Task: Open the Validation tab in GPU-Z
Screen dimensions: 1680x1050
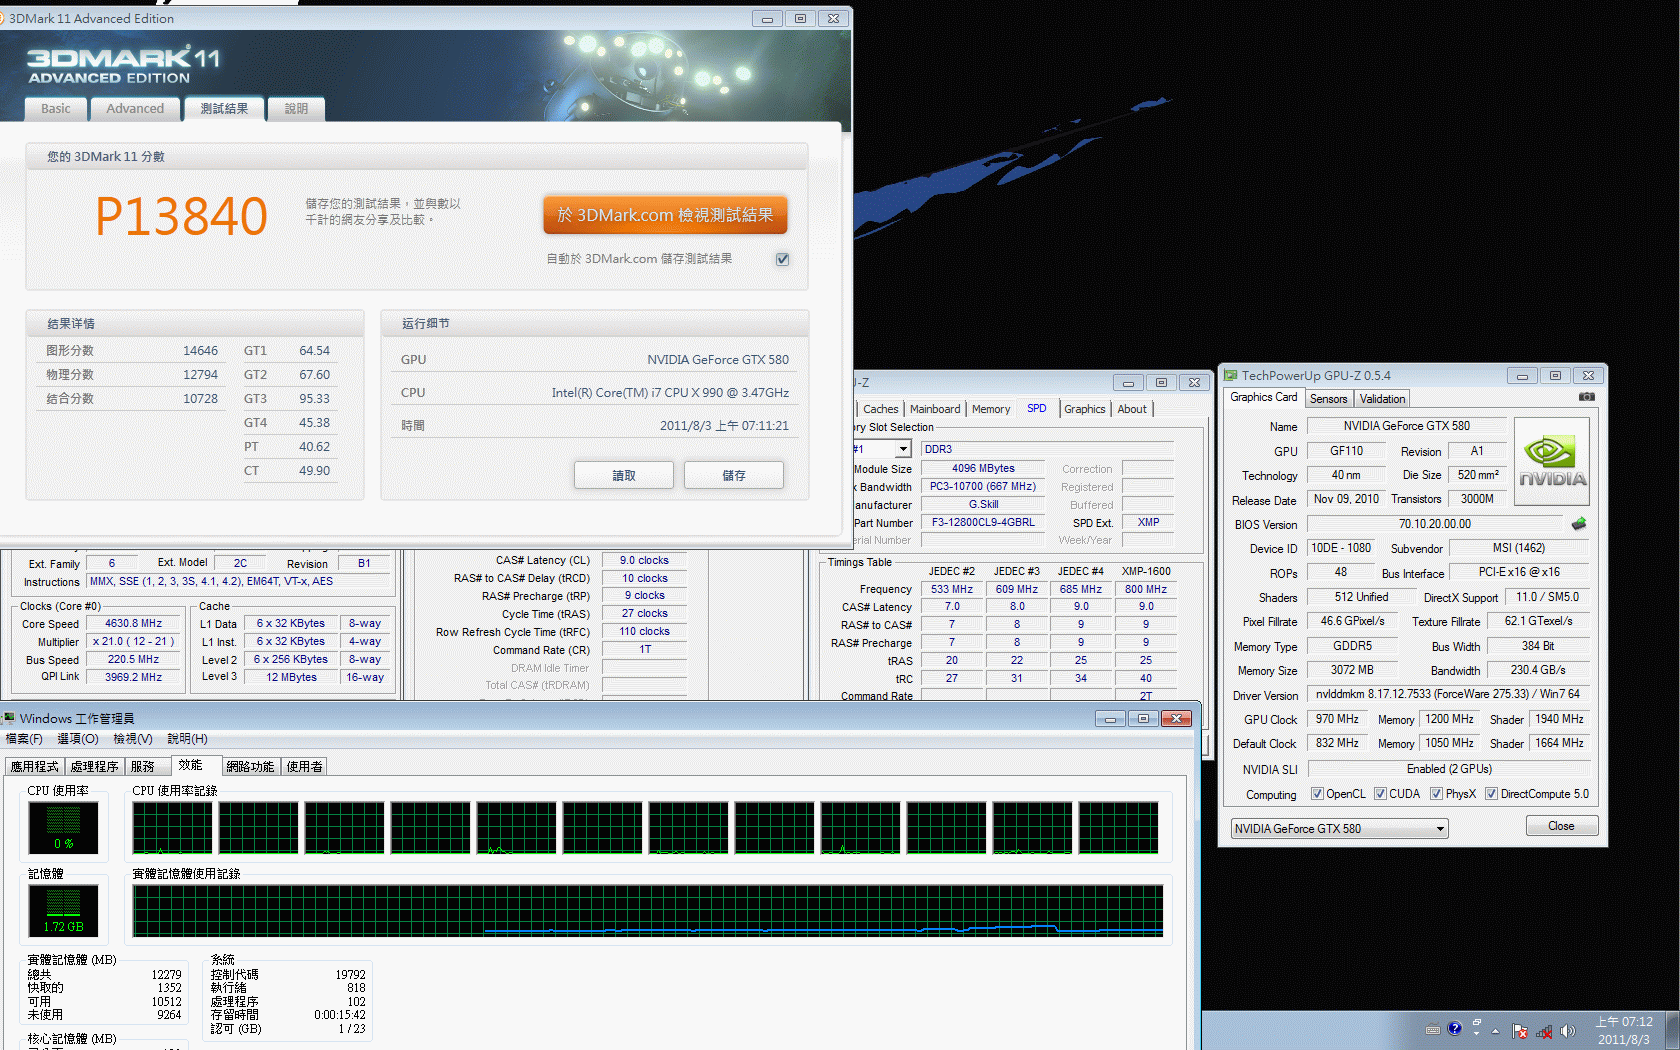Action: (x=1382, y=399)
